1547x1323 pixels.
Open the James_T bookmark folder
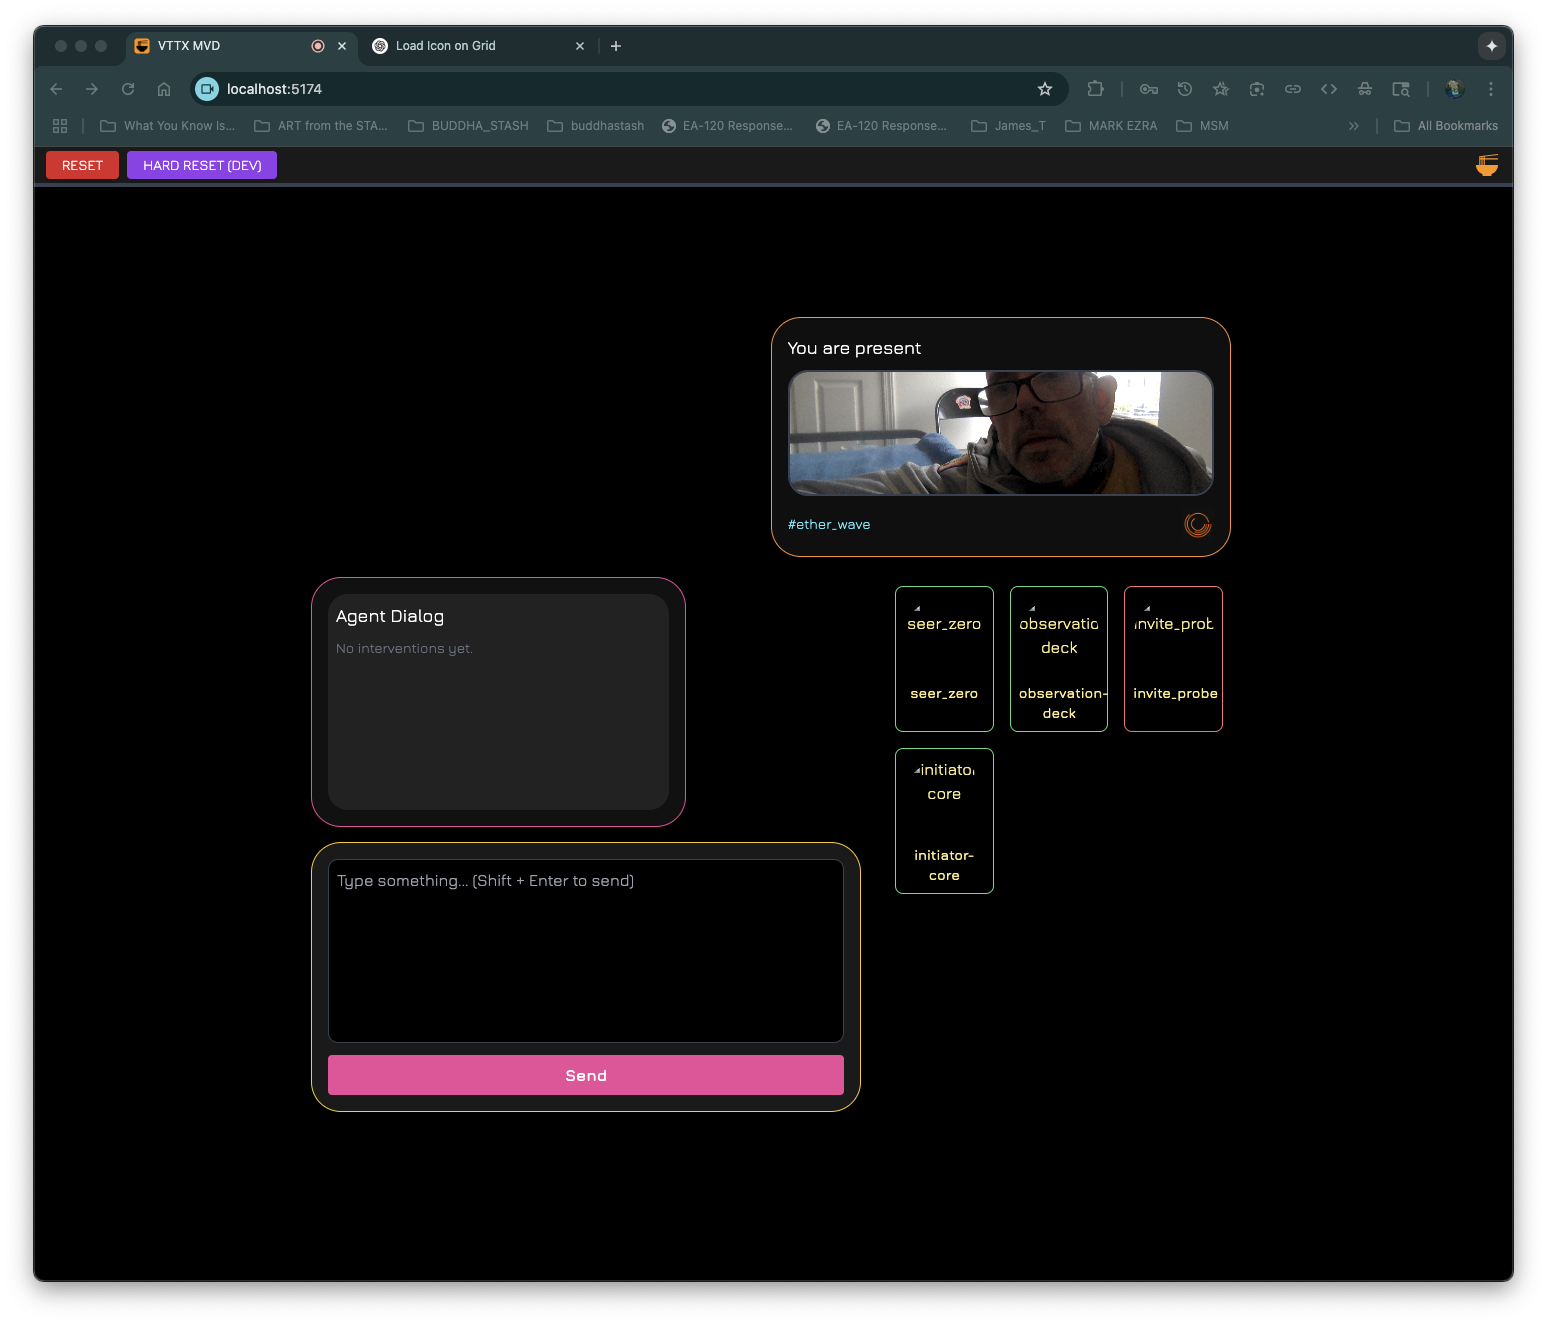[1008, 126]
